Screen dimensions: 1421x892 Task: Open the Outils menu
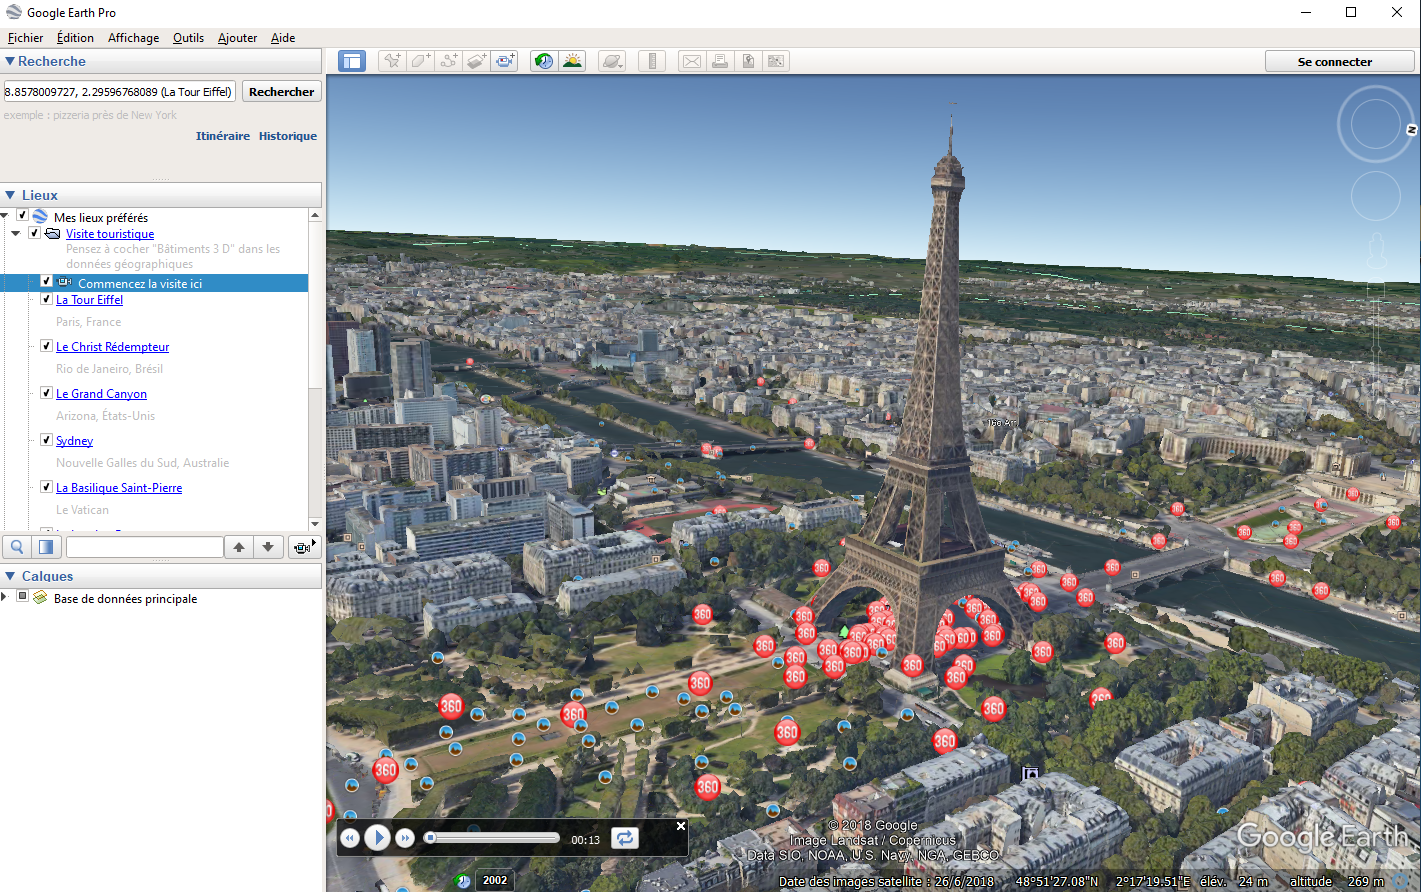(188, 38)
